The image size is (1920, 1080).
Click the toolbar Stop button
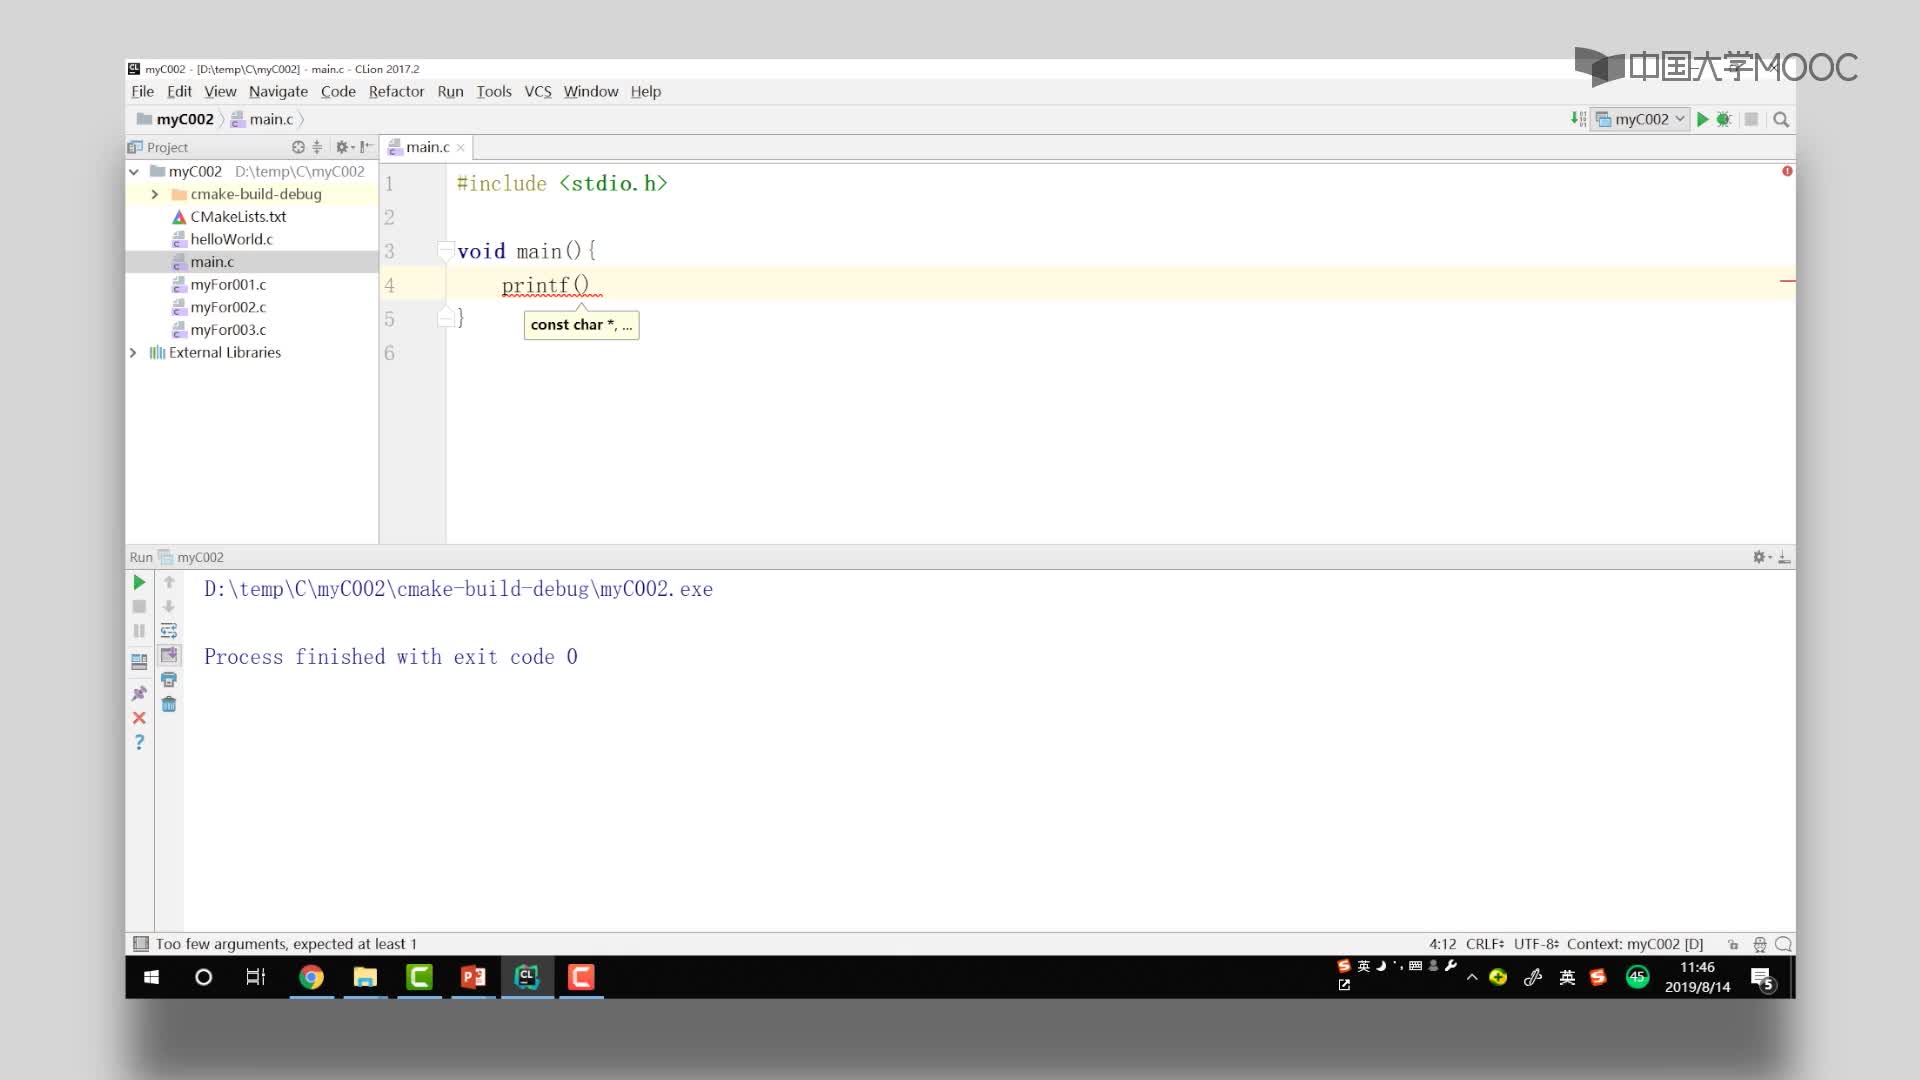[1751, 119]
